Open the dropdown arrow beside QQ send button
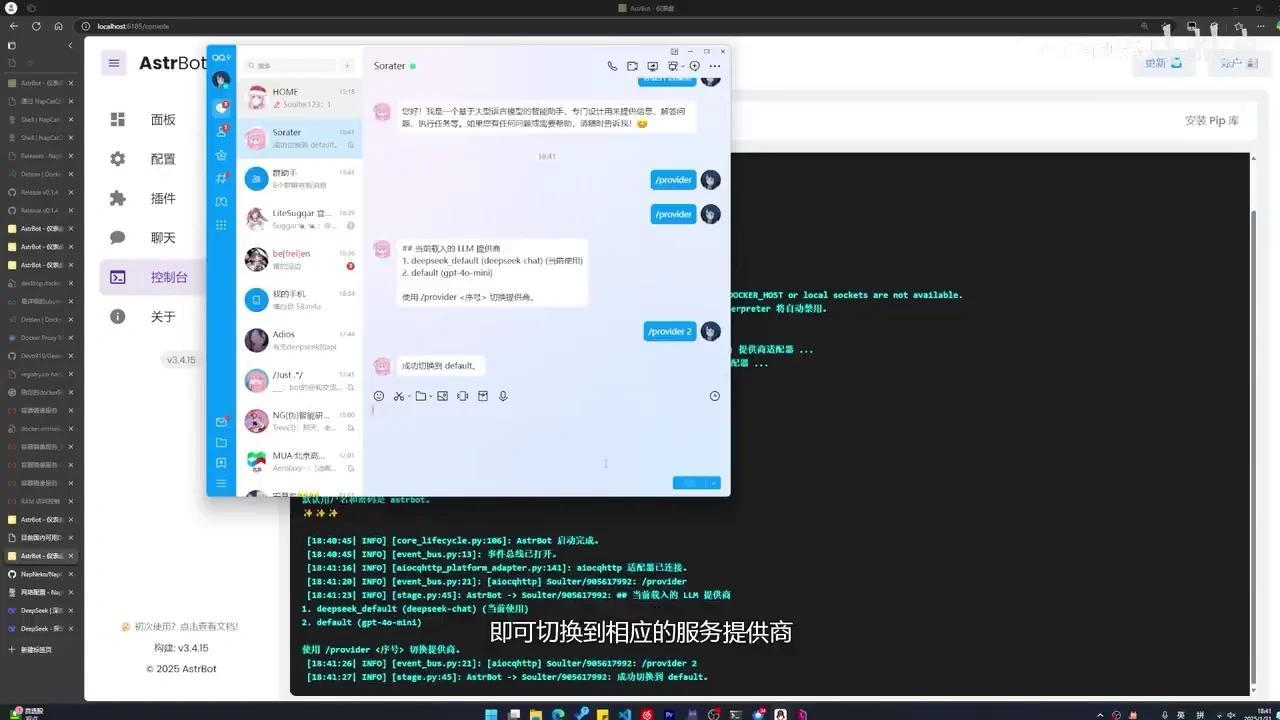The width and height of the screenshot is (1280, 720). pos(714,483)
